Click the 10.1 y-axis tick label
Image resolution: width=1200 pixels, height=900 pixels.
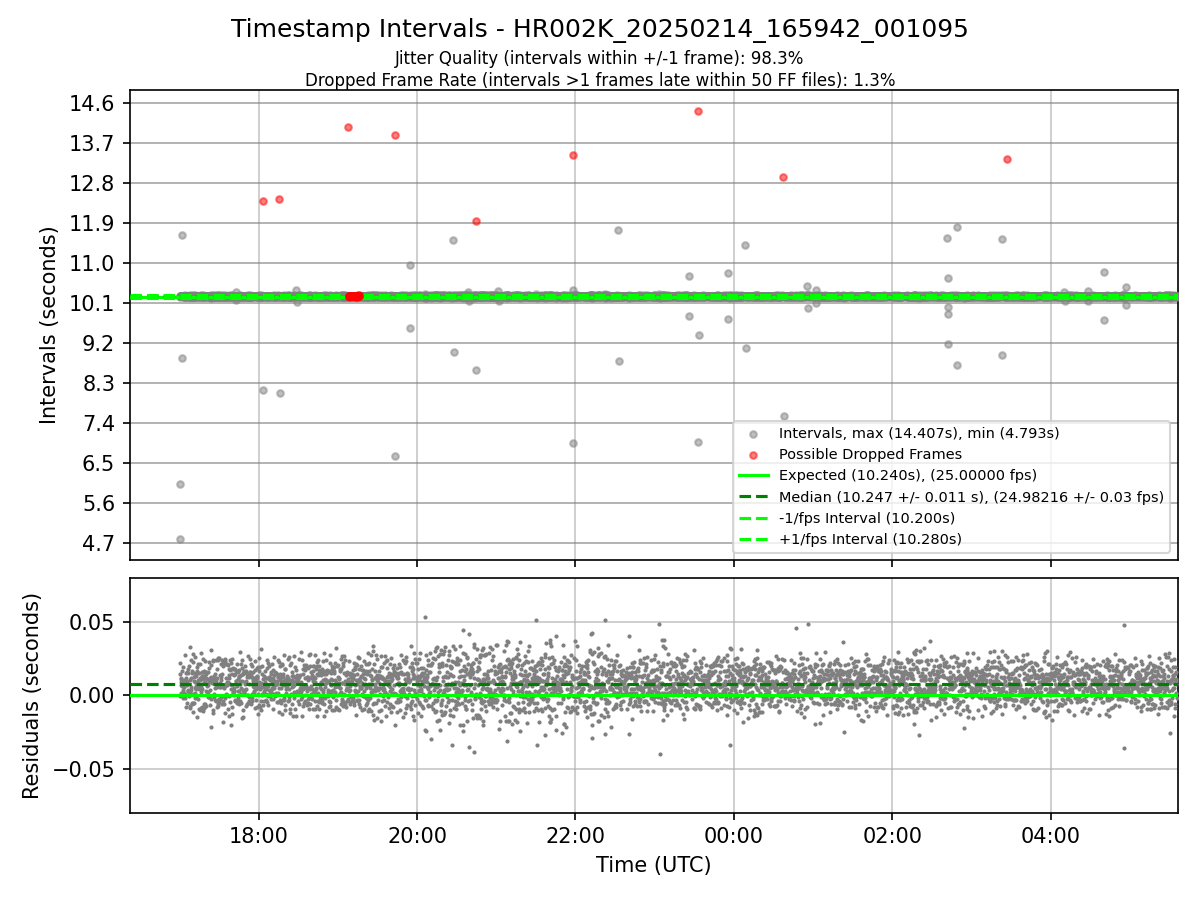[x=93, y=303]
